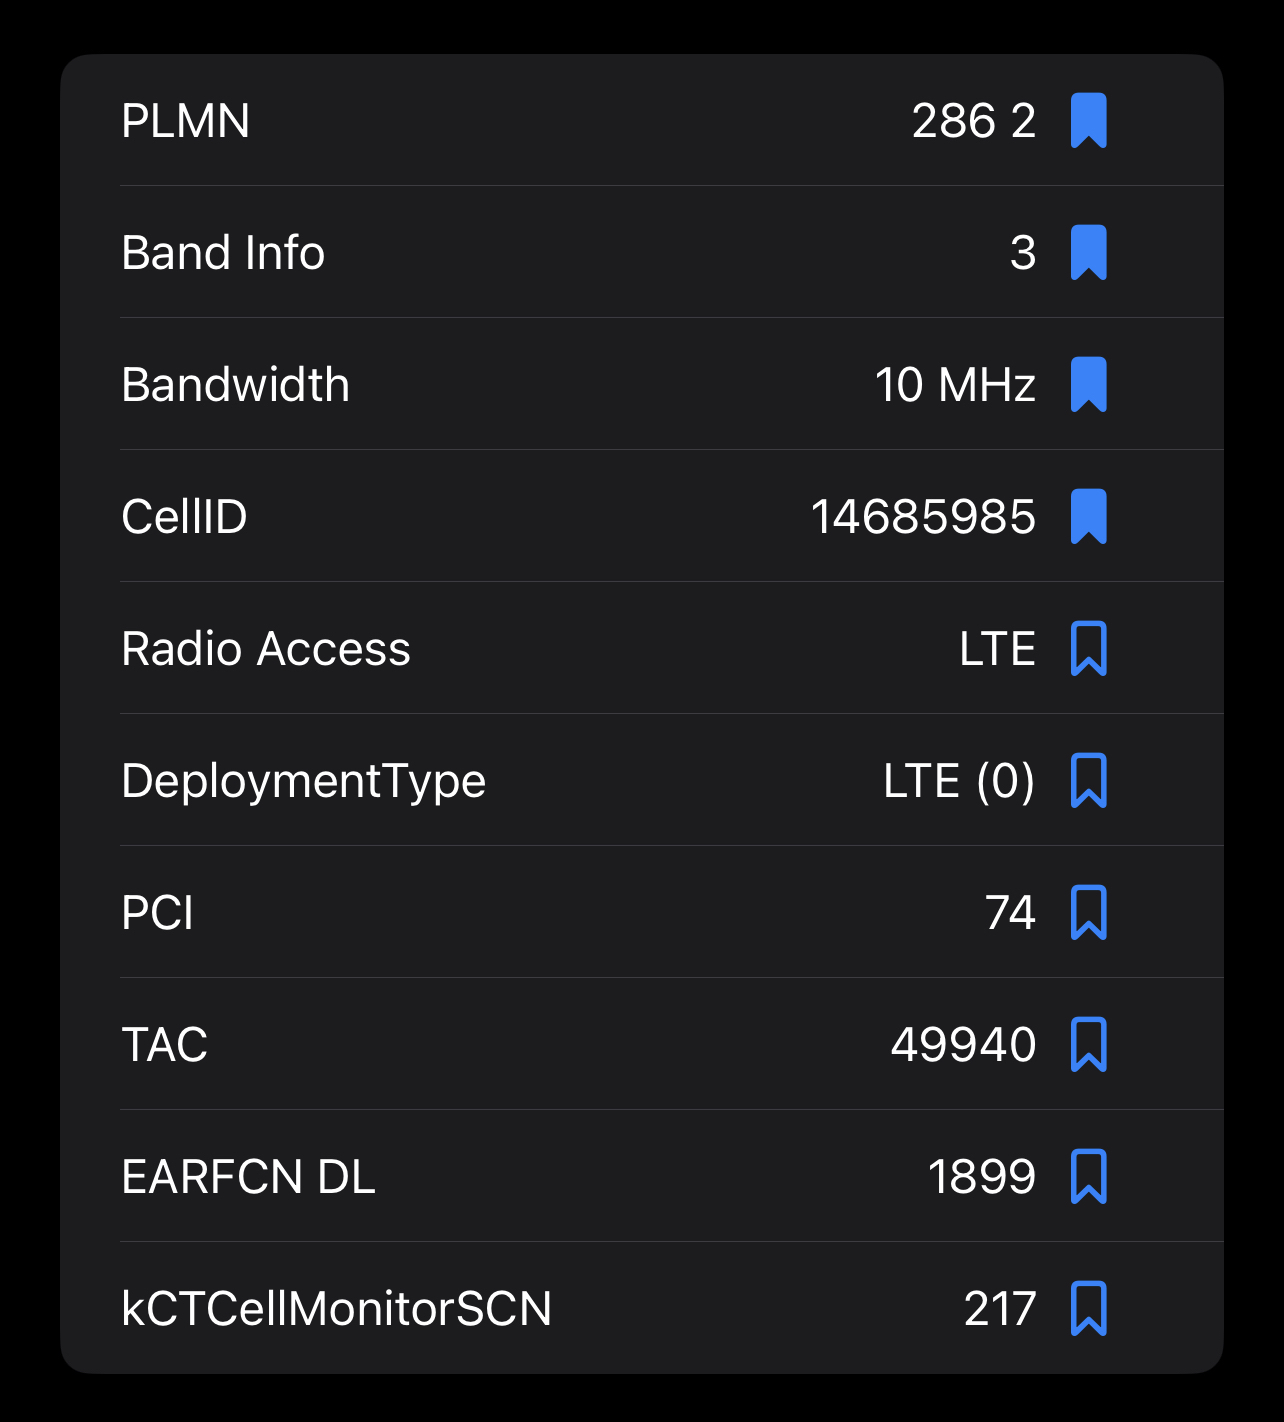Select the PLMN label
Screen dimensions: 1284x1422
pyautogui.click(x=185, y=121)
